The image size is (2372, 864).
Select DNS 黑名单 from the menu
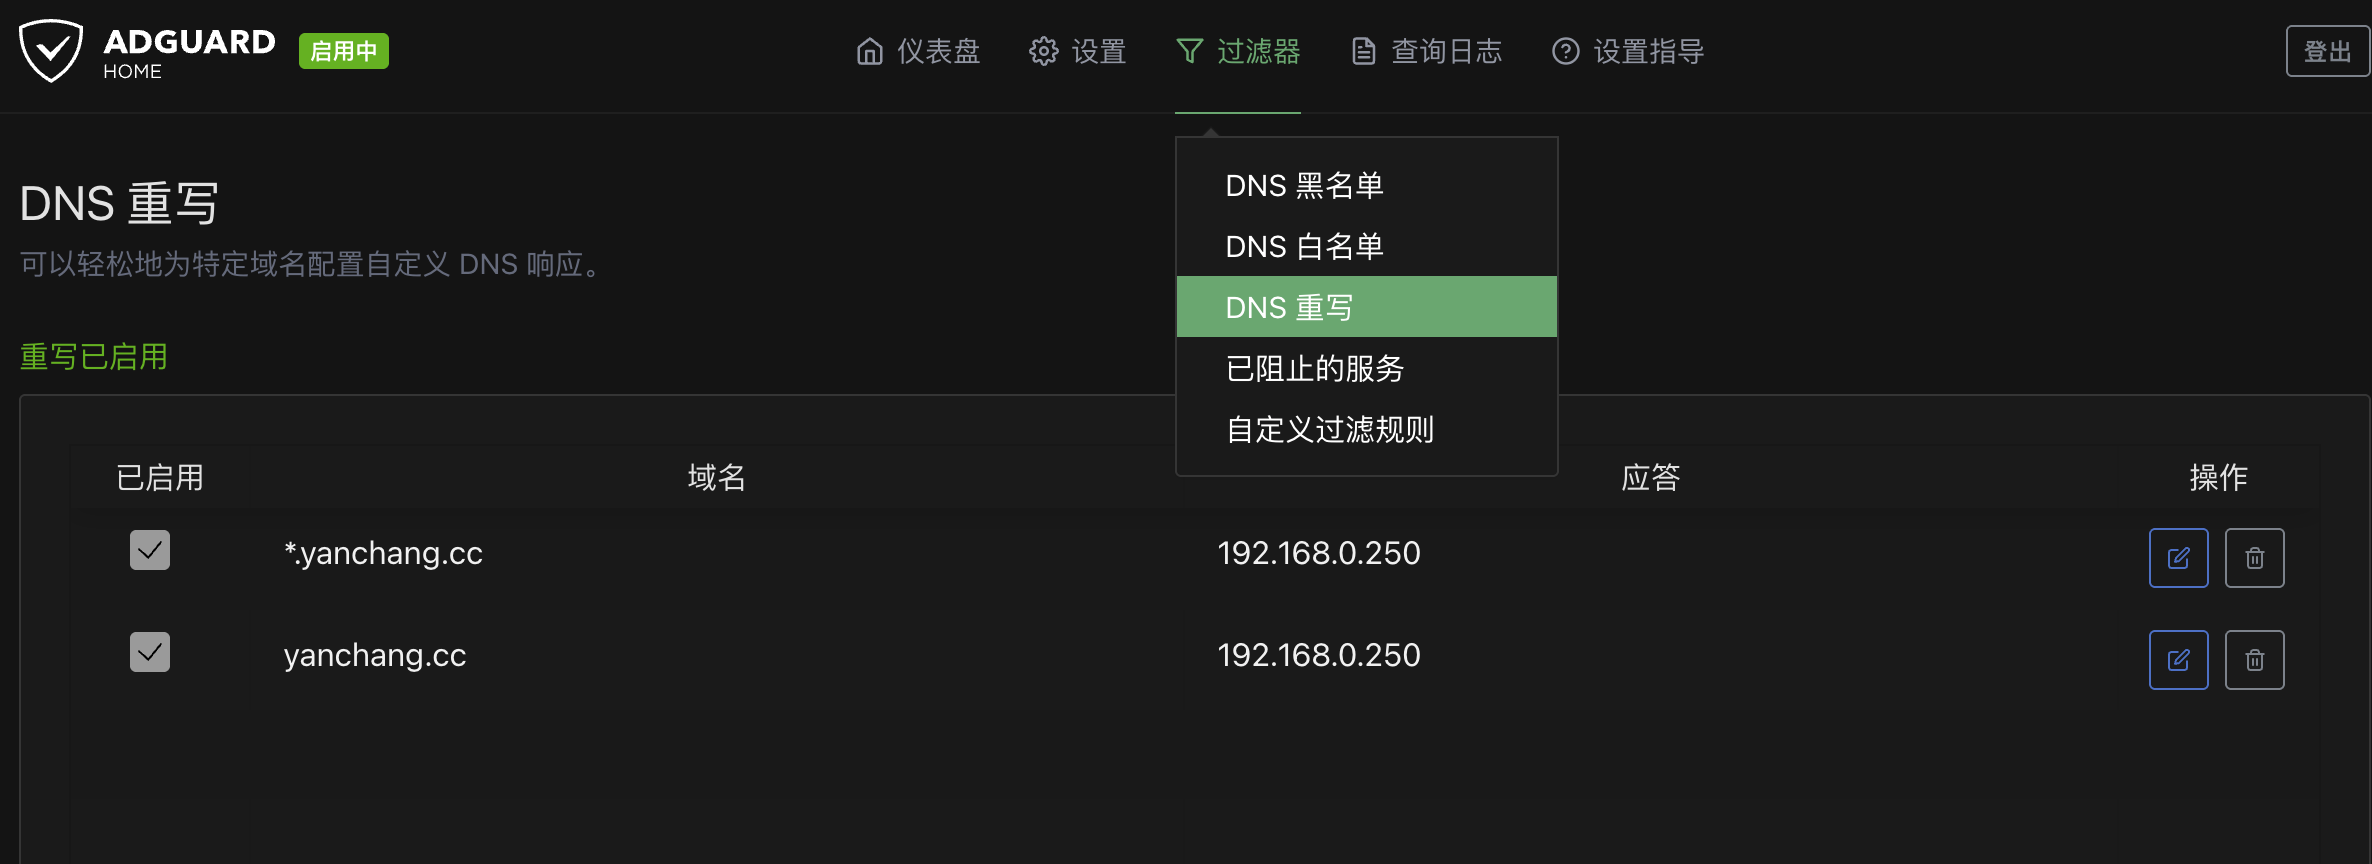(x=1304, y=186)
